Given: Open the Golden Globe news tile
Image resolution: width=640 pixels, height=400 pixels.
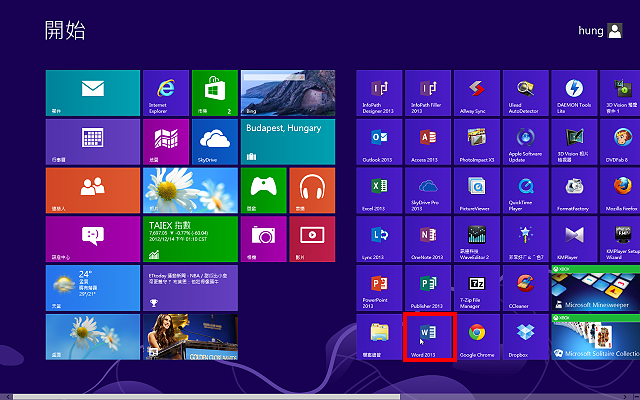Looking at the screenshot, I should coord(190,337).
